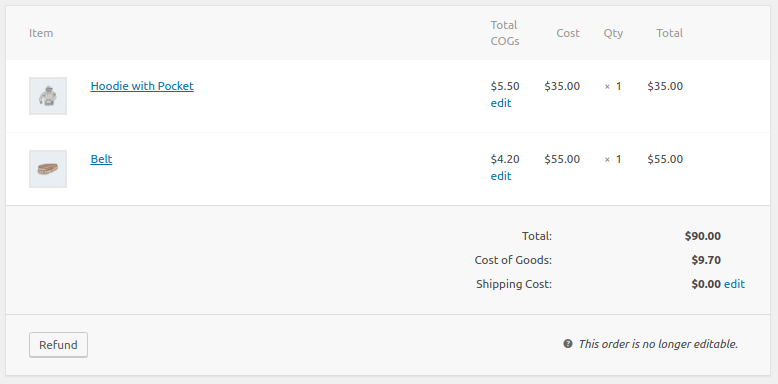Click the $9.70 Cost of Goods amount
Image resolution: width=778 pixels, height=384 pixels.
pyautogui.click(x=706, y=260)
